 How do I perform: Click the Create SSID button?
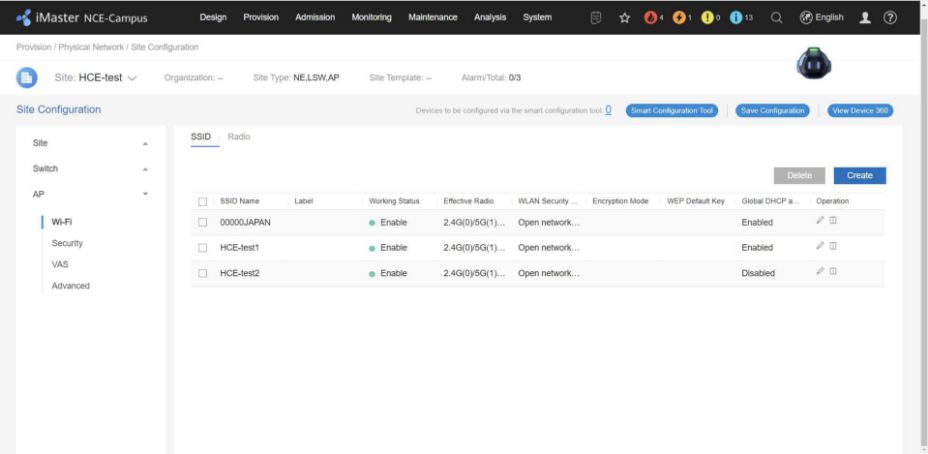860,175
